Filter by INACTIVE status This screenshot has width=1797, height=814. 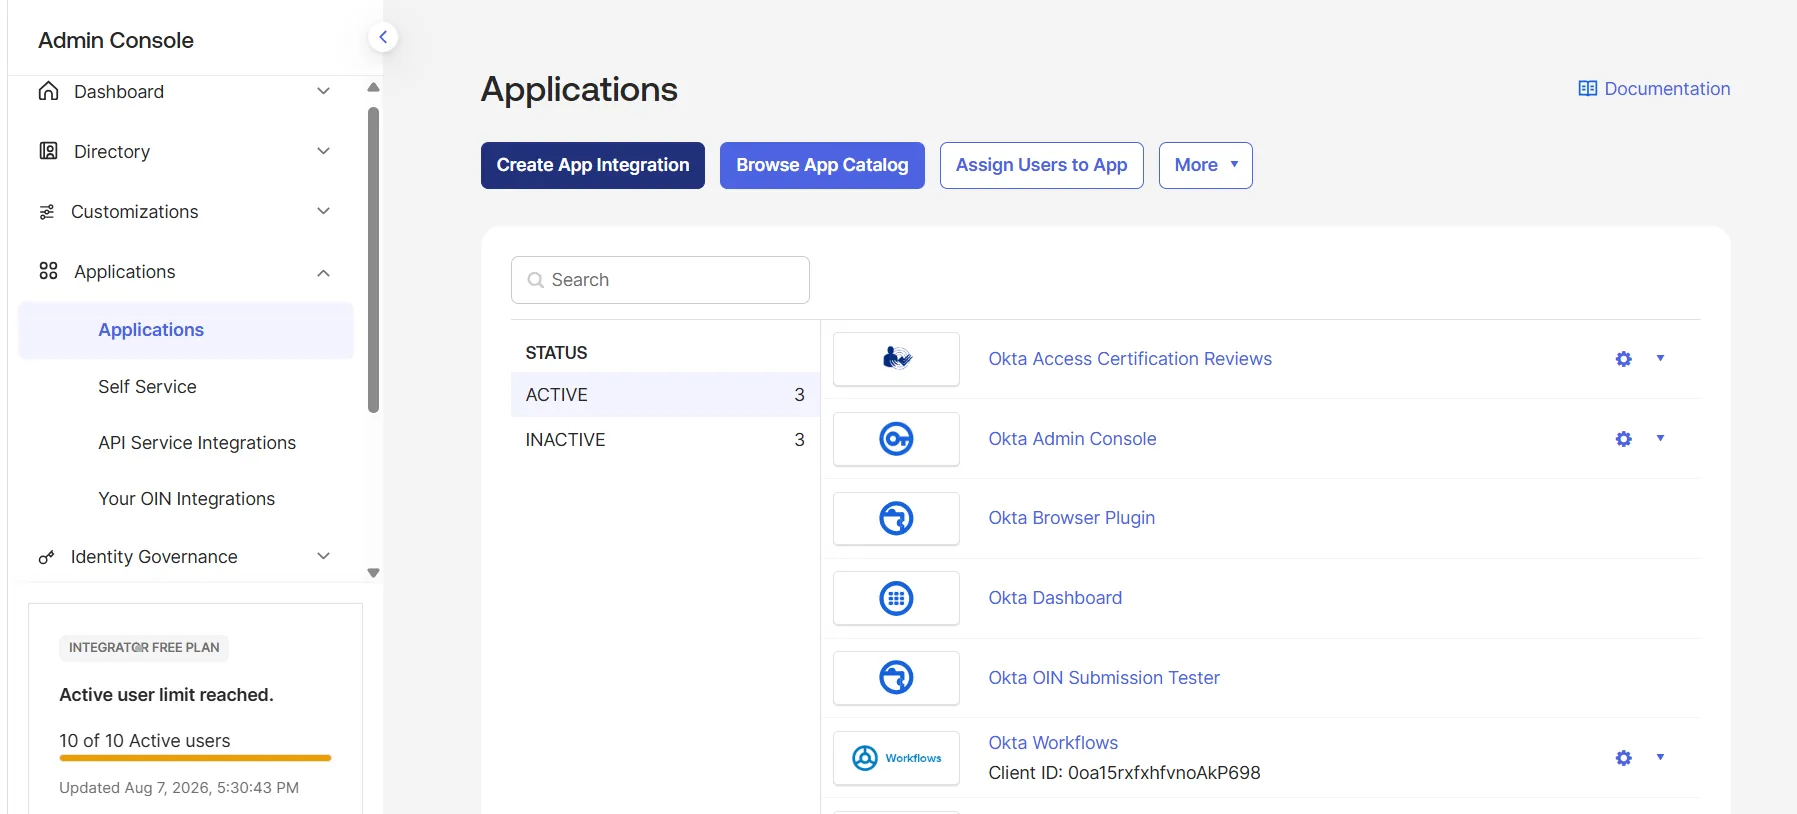click(x=665, y=440)
